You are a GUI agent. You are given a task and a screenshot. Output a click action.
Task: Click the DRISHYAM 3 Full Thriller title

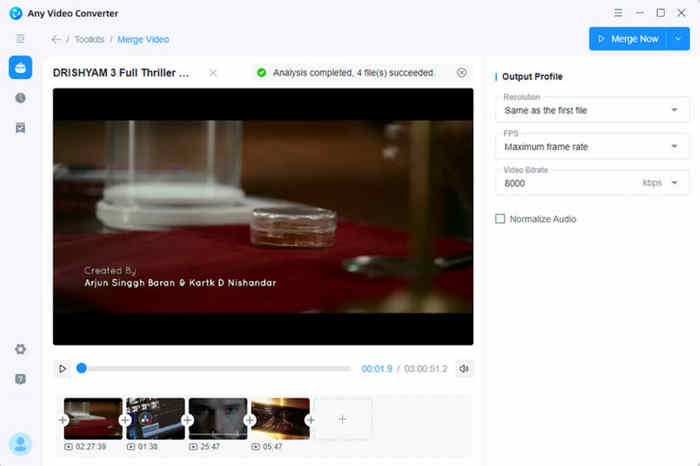(121, 73)
